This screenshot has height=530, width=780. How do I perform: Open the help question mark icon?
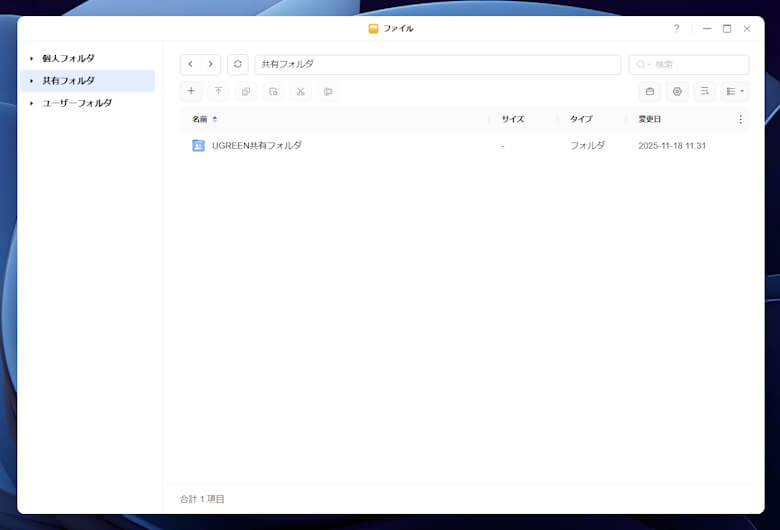pyautogui.click(x=676, y=29)
